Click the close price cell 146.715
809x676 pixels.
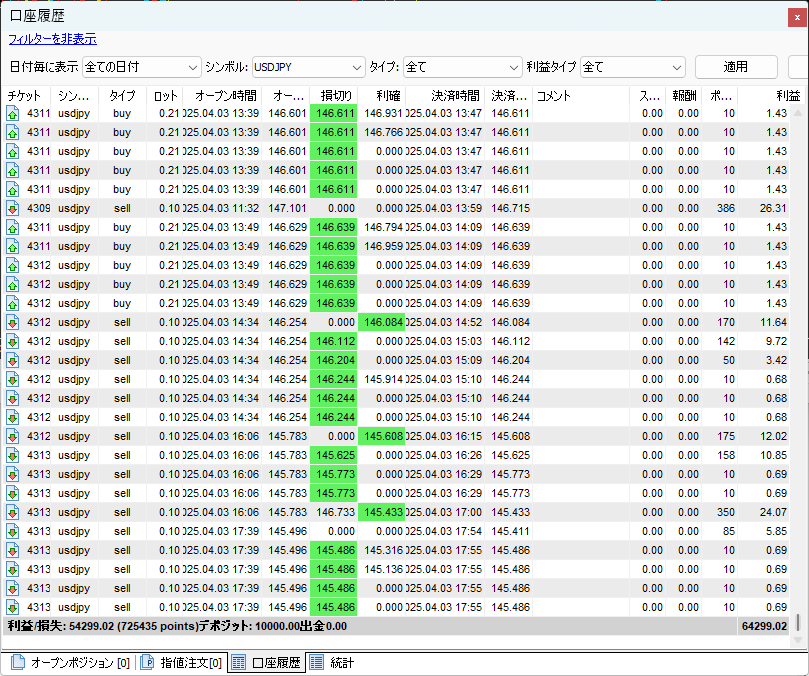click(x=510, y=208)
